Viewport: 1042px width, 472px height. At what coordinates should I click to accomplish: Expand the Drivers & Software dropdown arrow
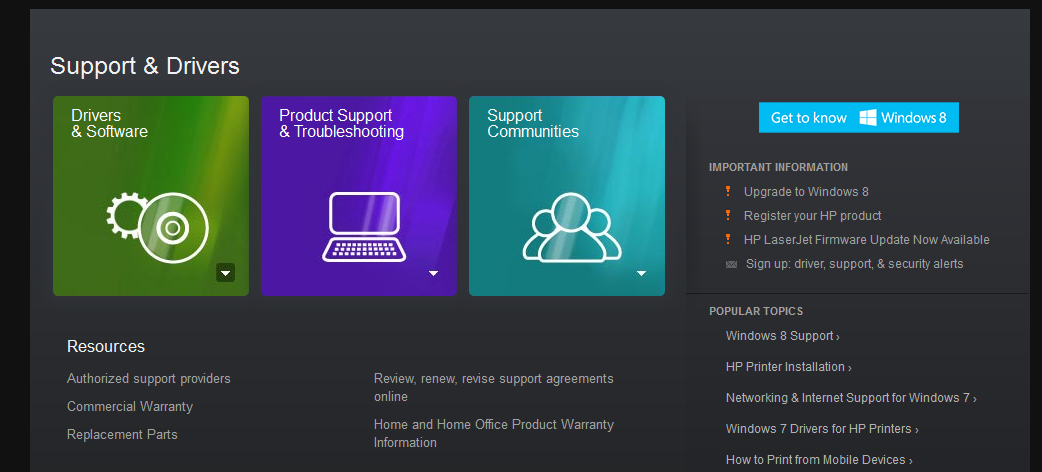click(x=225, y=273)
